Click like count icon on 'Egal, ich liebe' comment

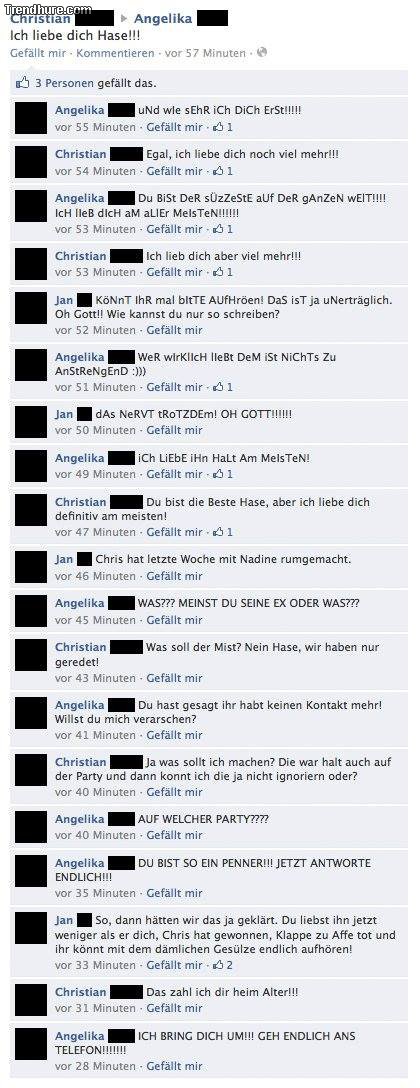222,171
